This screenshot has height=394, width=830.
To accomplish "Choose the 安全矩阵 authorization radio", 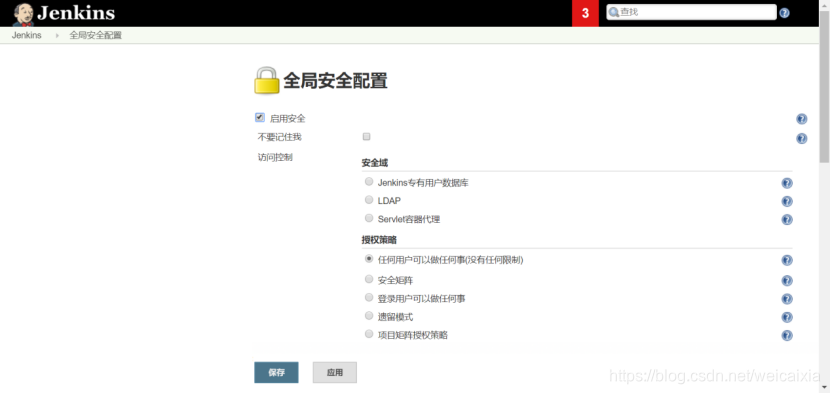I will coord(369,279).
